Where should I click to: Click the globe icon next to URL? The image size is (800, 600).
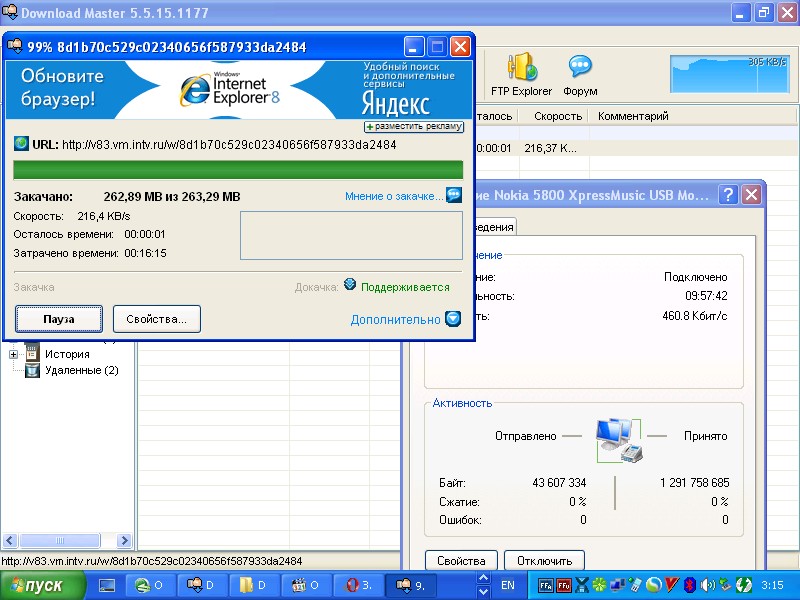pos(21,143)
